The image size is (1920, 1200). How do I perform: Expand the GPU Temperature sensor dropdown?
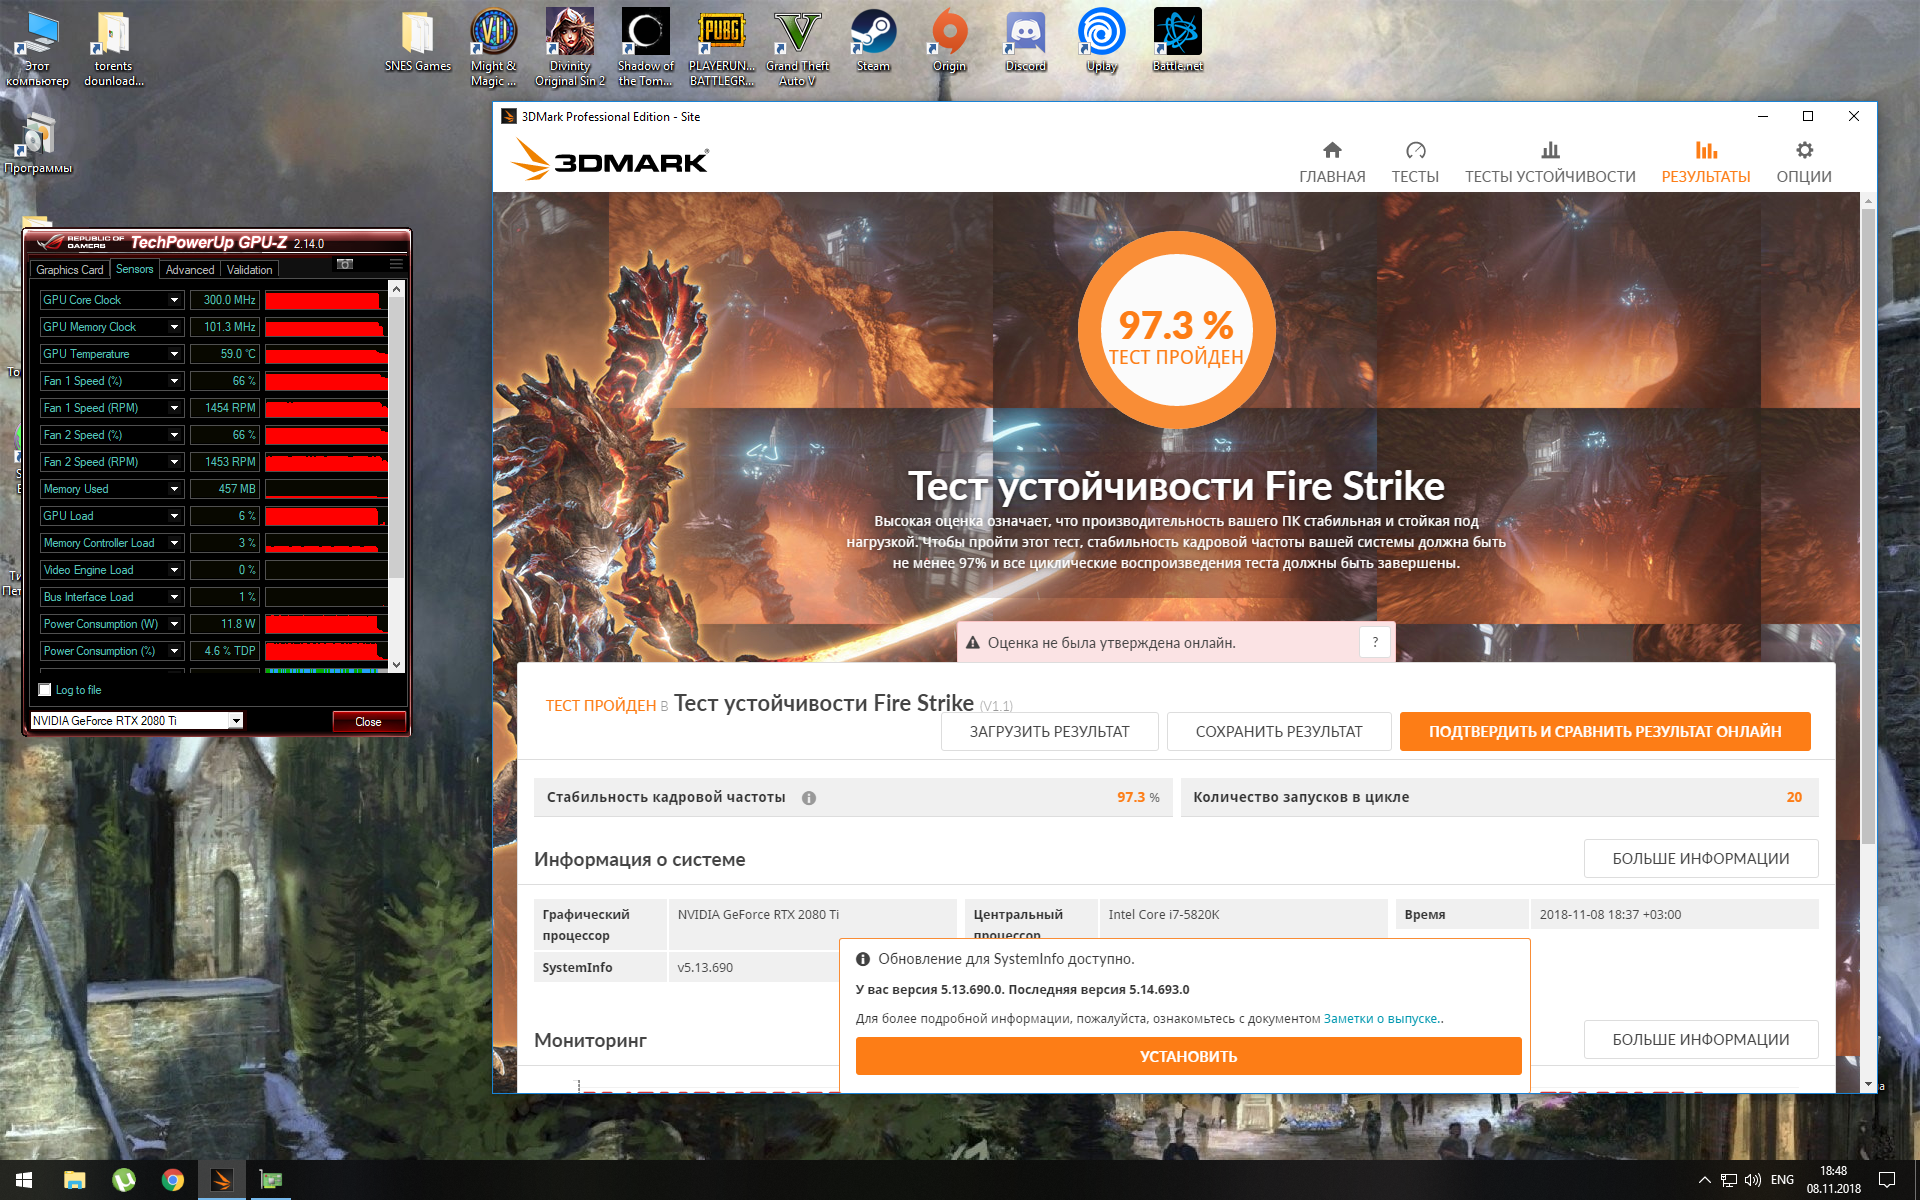174,354
